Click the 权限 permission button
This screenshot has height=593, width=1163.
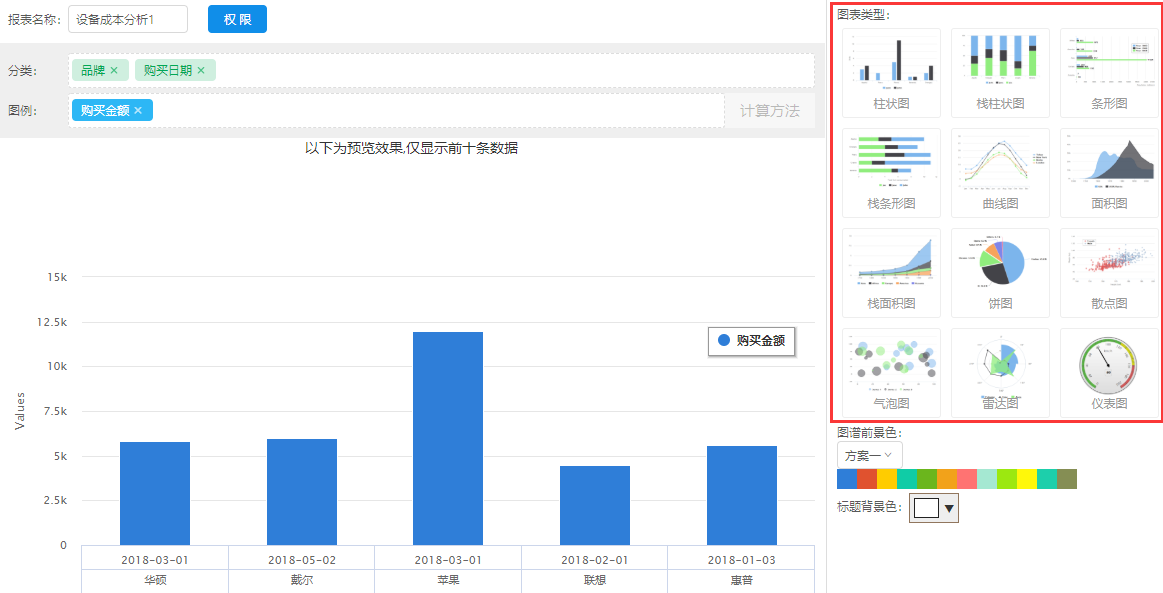237,19
